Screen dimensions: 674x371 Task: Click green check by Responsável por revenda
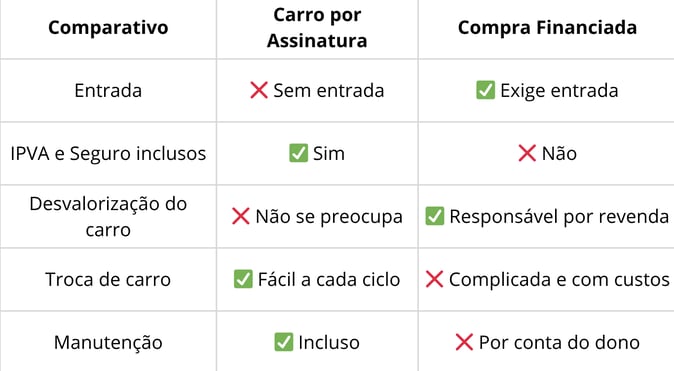click(435, 216)
